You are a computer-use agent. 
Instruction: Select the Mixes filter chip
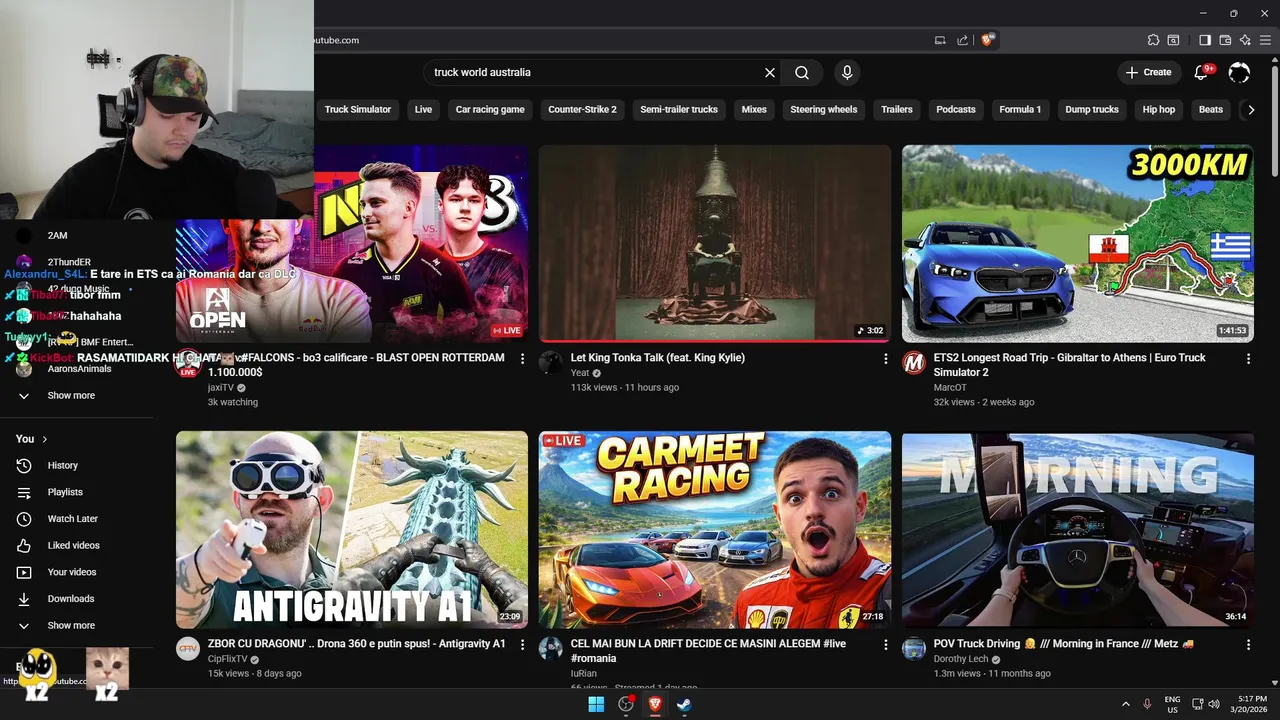click(x=754, y=110)
